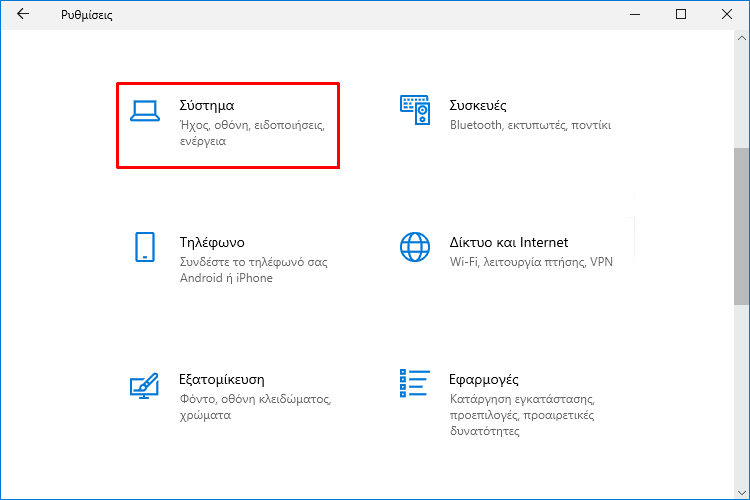Click the scrollbar down arrow
The image size is (750, 500).
742,492
